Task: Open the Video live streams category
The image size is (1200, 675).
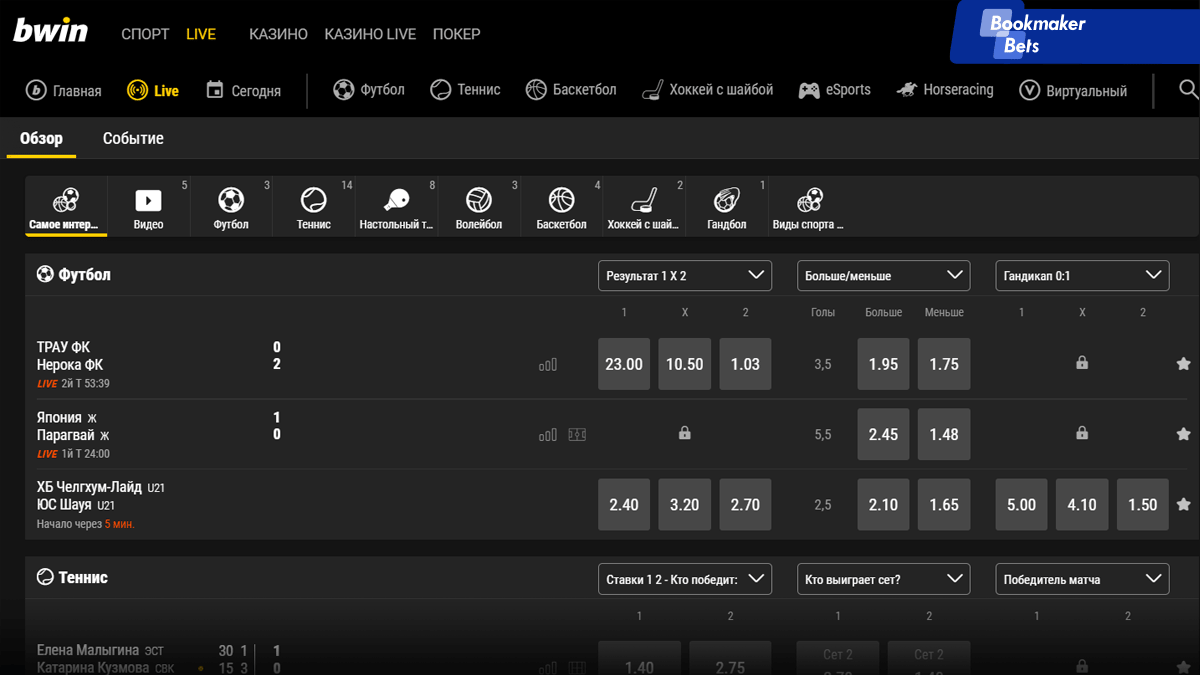Action: (x=148, y=207)
